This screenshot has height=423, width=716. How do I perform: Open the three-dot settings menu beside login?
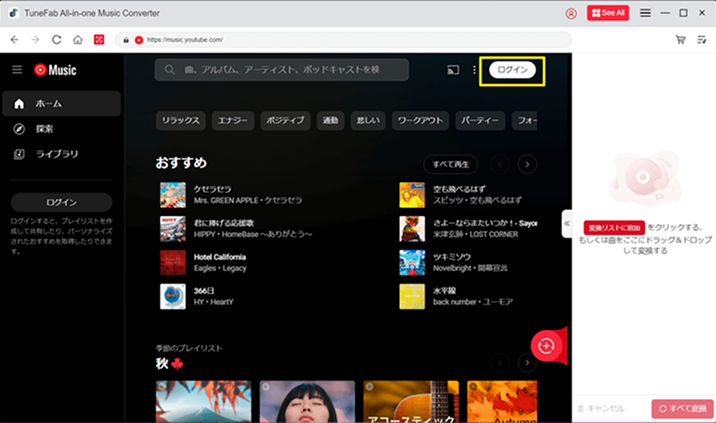point(474,70)
